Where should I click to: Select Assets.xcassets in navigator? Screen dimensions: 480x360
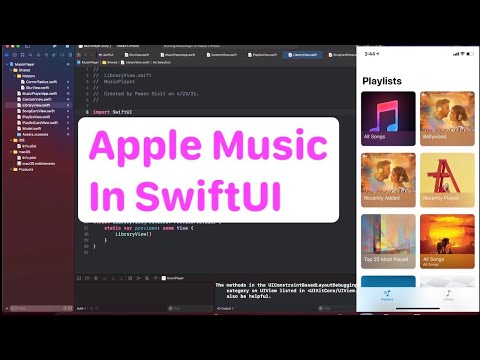coord(33,134)
